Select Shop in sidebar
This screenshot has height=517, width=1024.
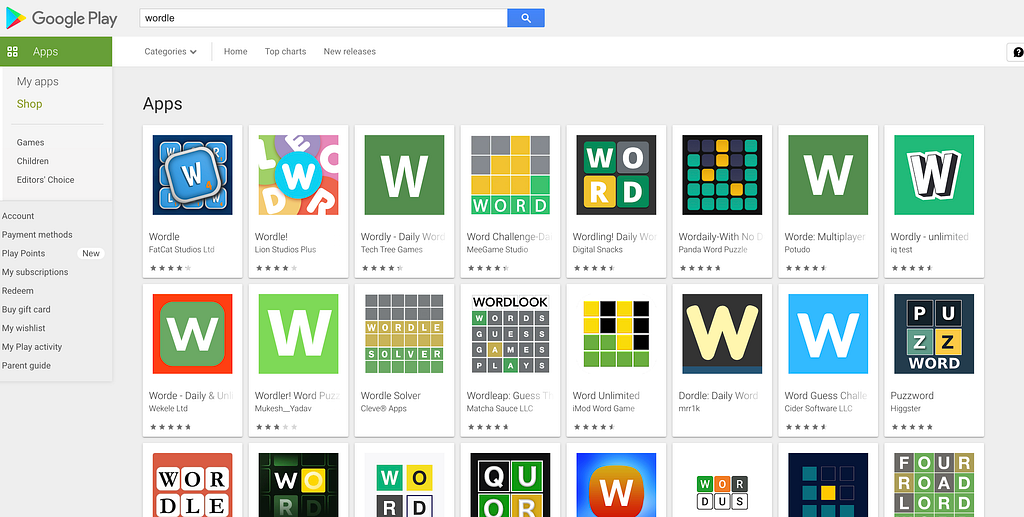tap(29, 104)
